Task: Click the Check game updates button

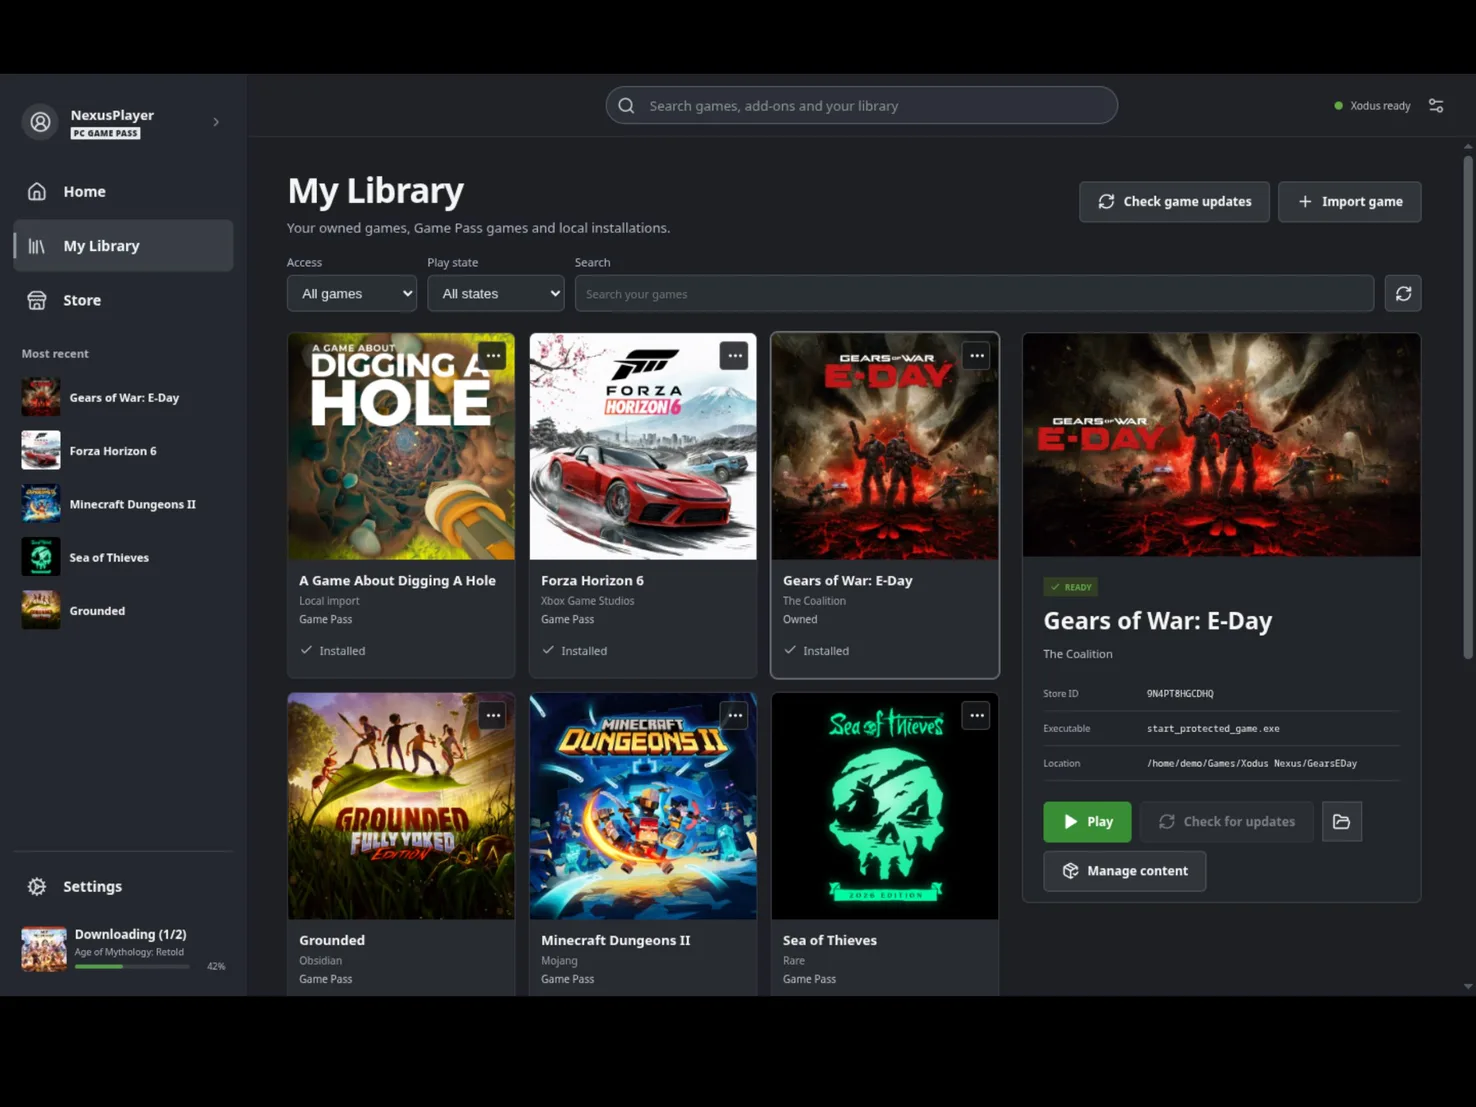Action: pos(1174,201)
